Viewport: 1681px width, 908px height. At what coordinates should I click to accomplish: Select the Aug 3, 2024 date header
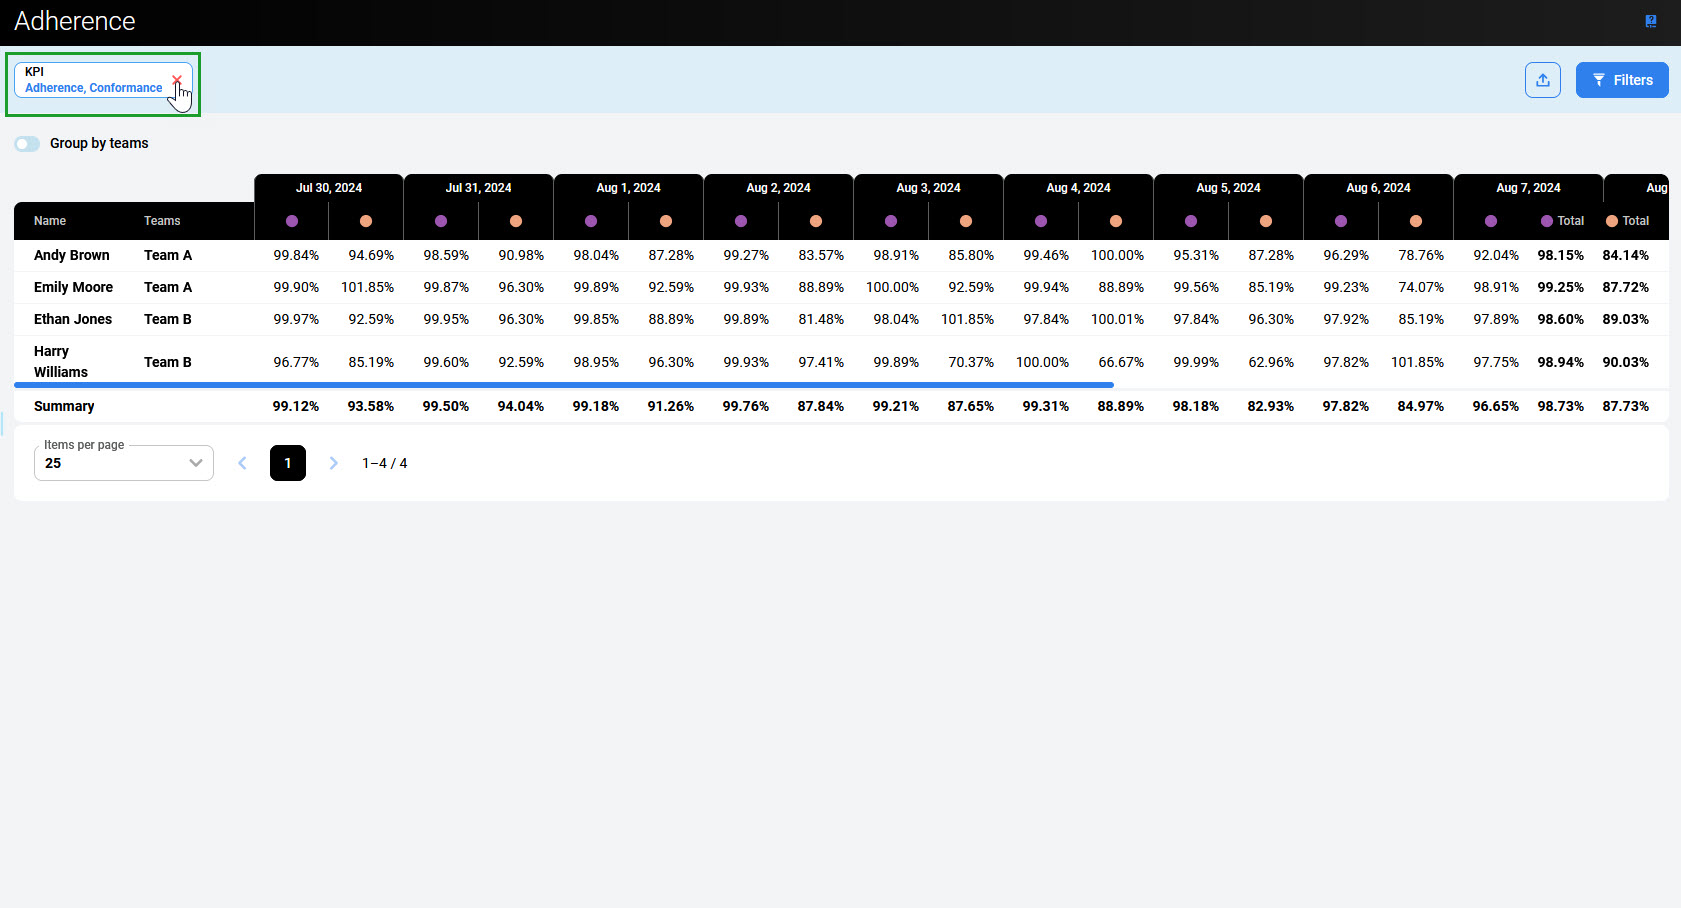point(928,188)
